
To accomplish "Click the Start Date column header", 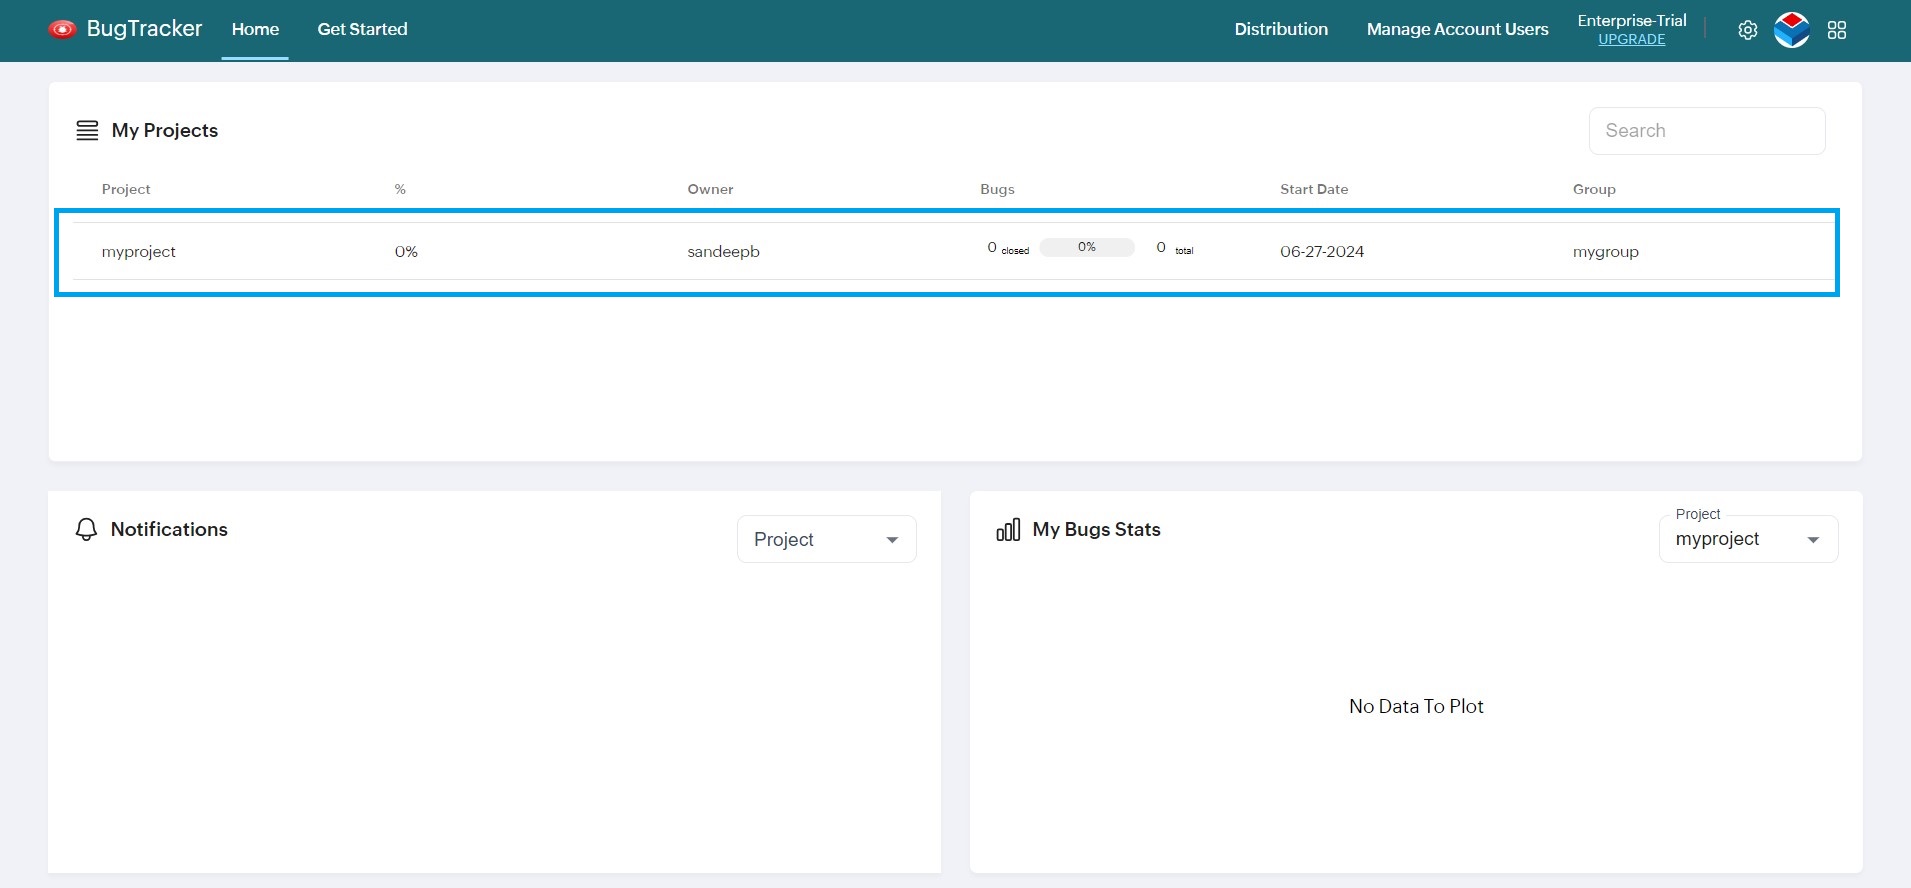I will 1314,189.
